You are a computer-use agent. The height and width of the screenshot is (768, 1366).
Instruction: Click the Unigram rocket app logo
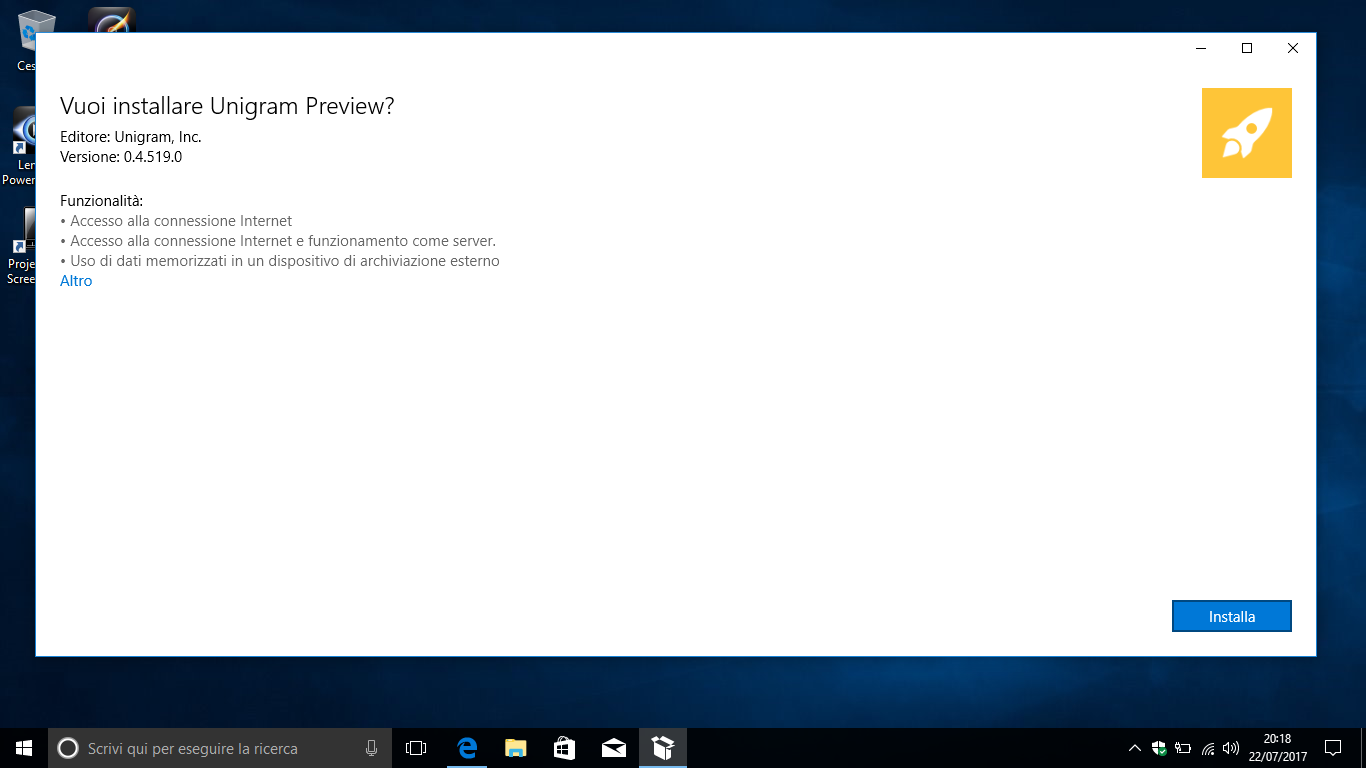[1246, 133]
